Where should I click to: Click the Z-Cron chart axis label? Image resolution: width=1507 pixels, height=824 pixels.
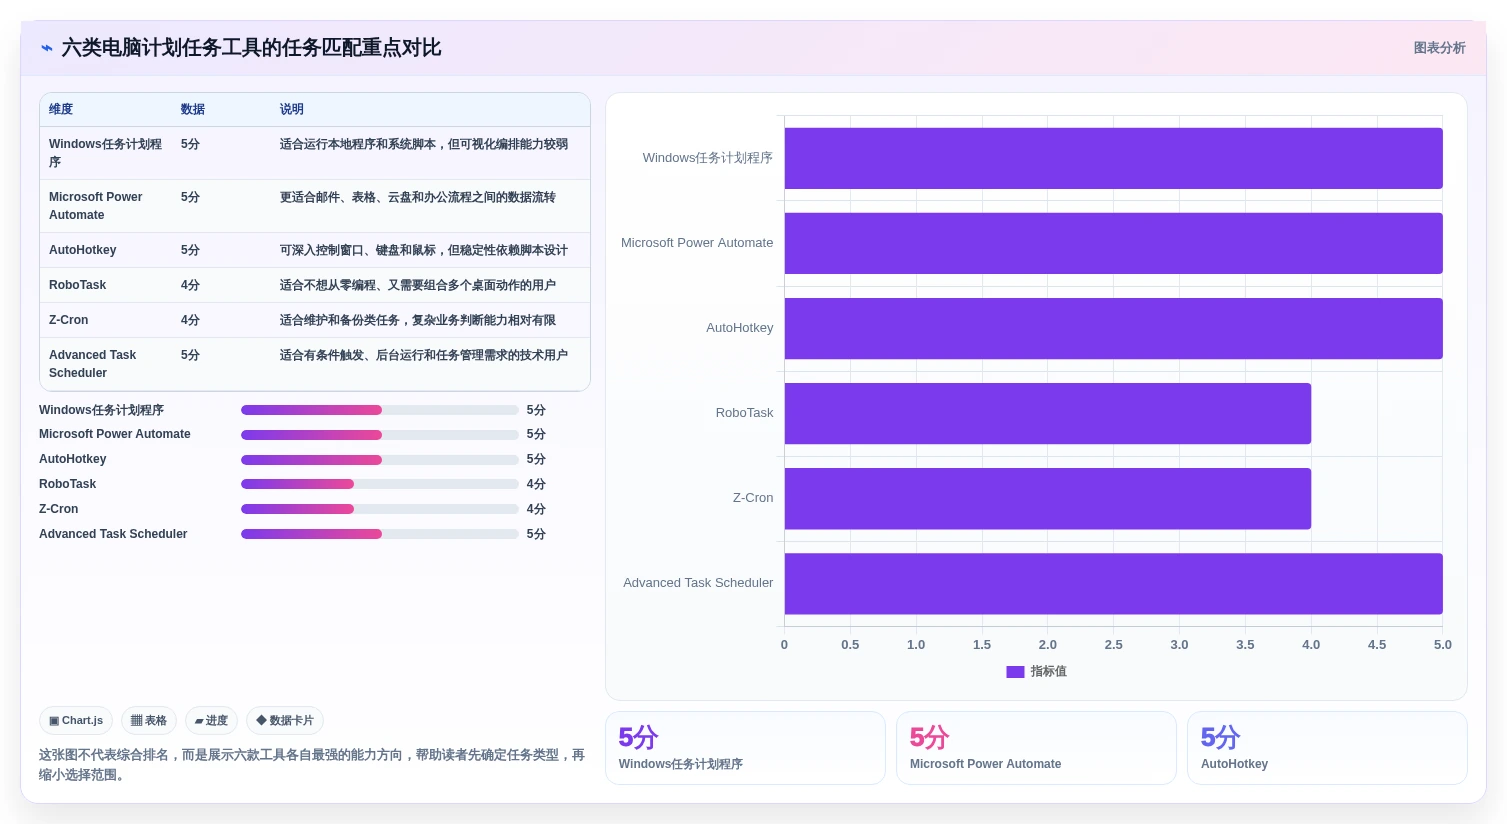(753, 498)
